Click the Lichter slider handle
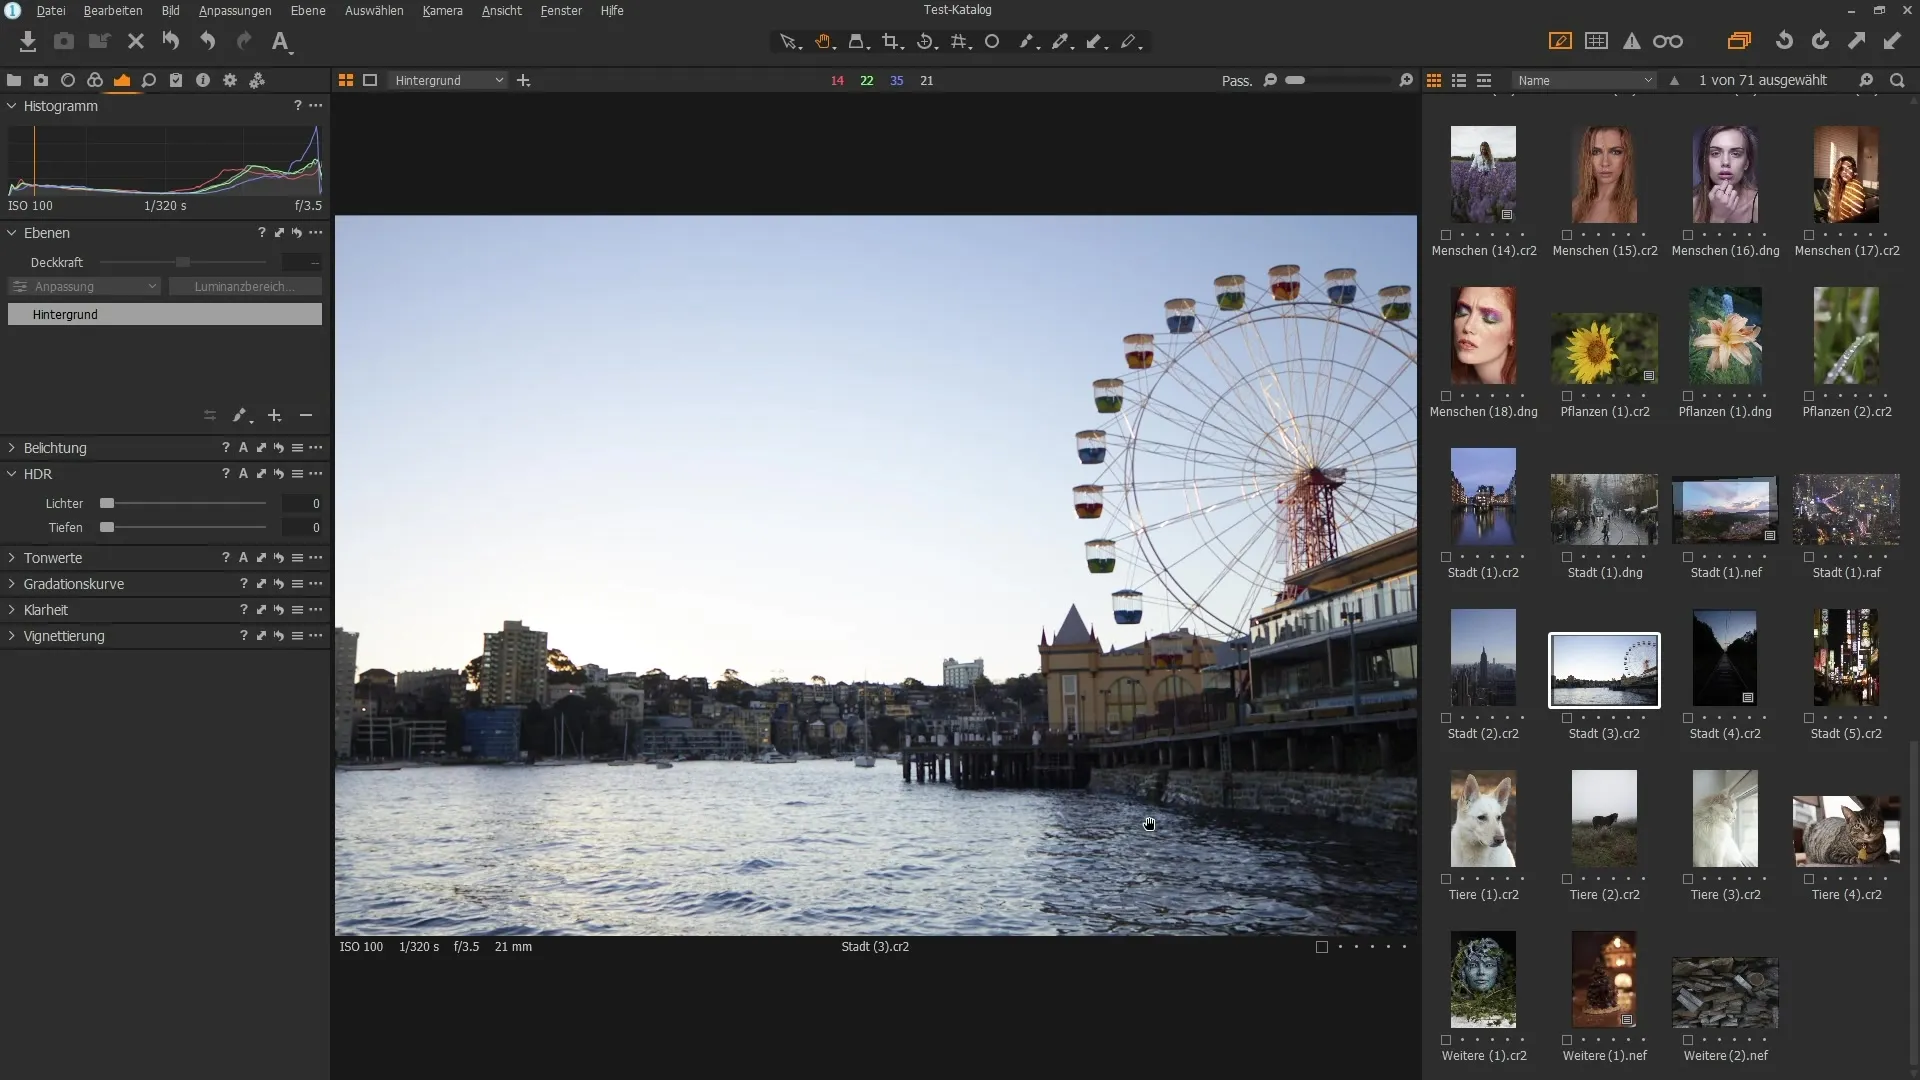Image resolution: width=1920 pixels, height=1080 pixels. pyautogui.click(x=107, y=504)
